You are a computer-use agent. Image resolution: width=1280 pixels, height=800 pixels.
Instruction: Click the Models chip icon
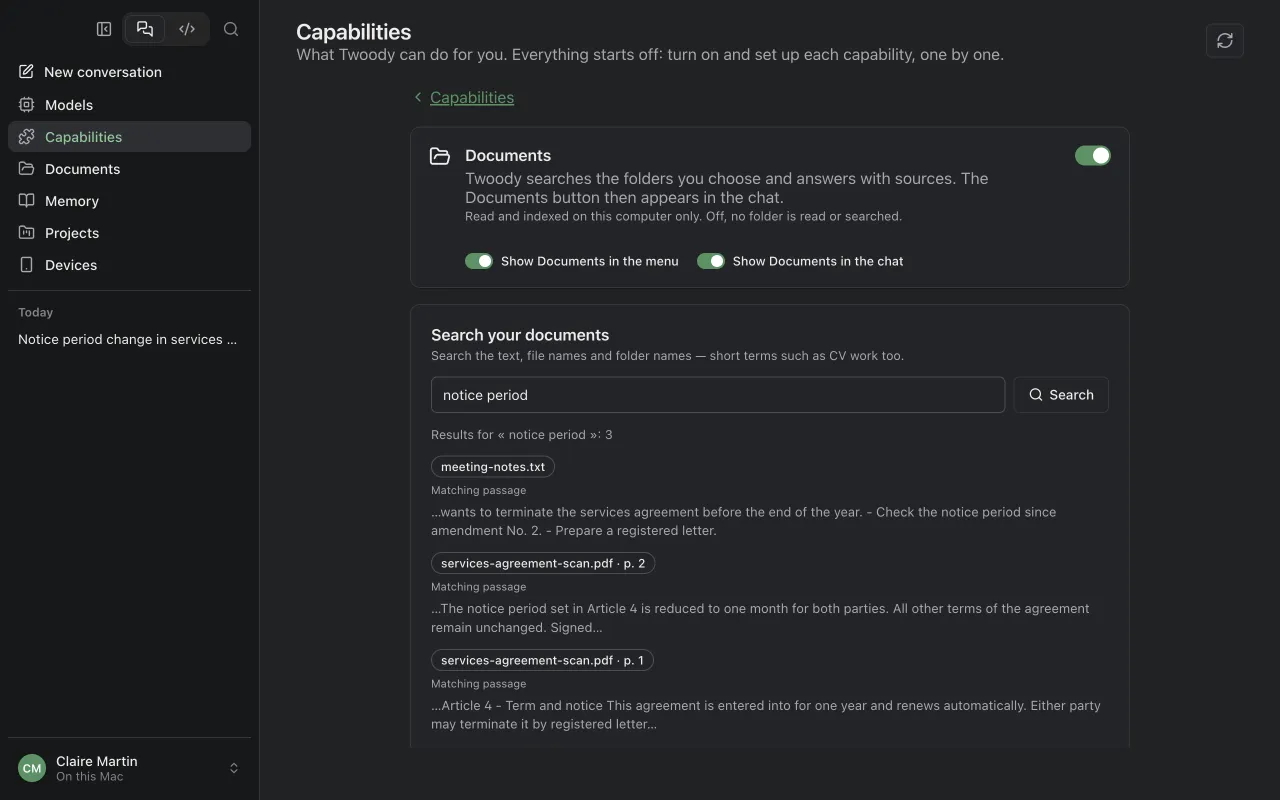[27, 105]
